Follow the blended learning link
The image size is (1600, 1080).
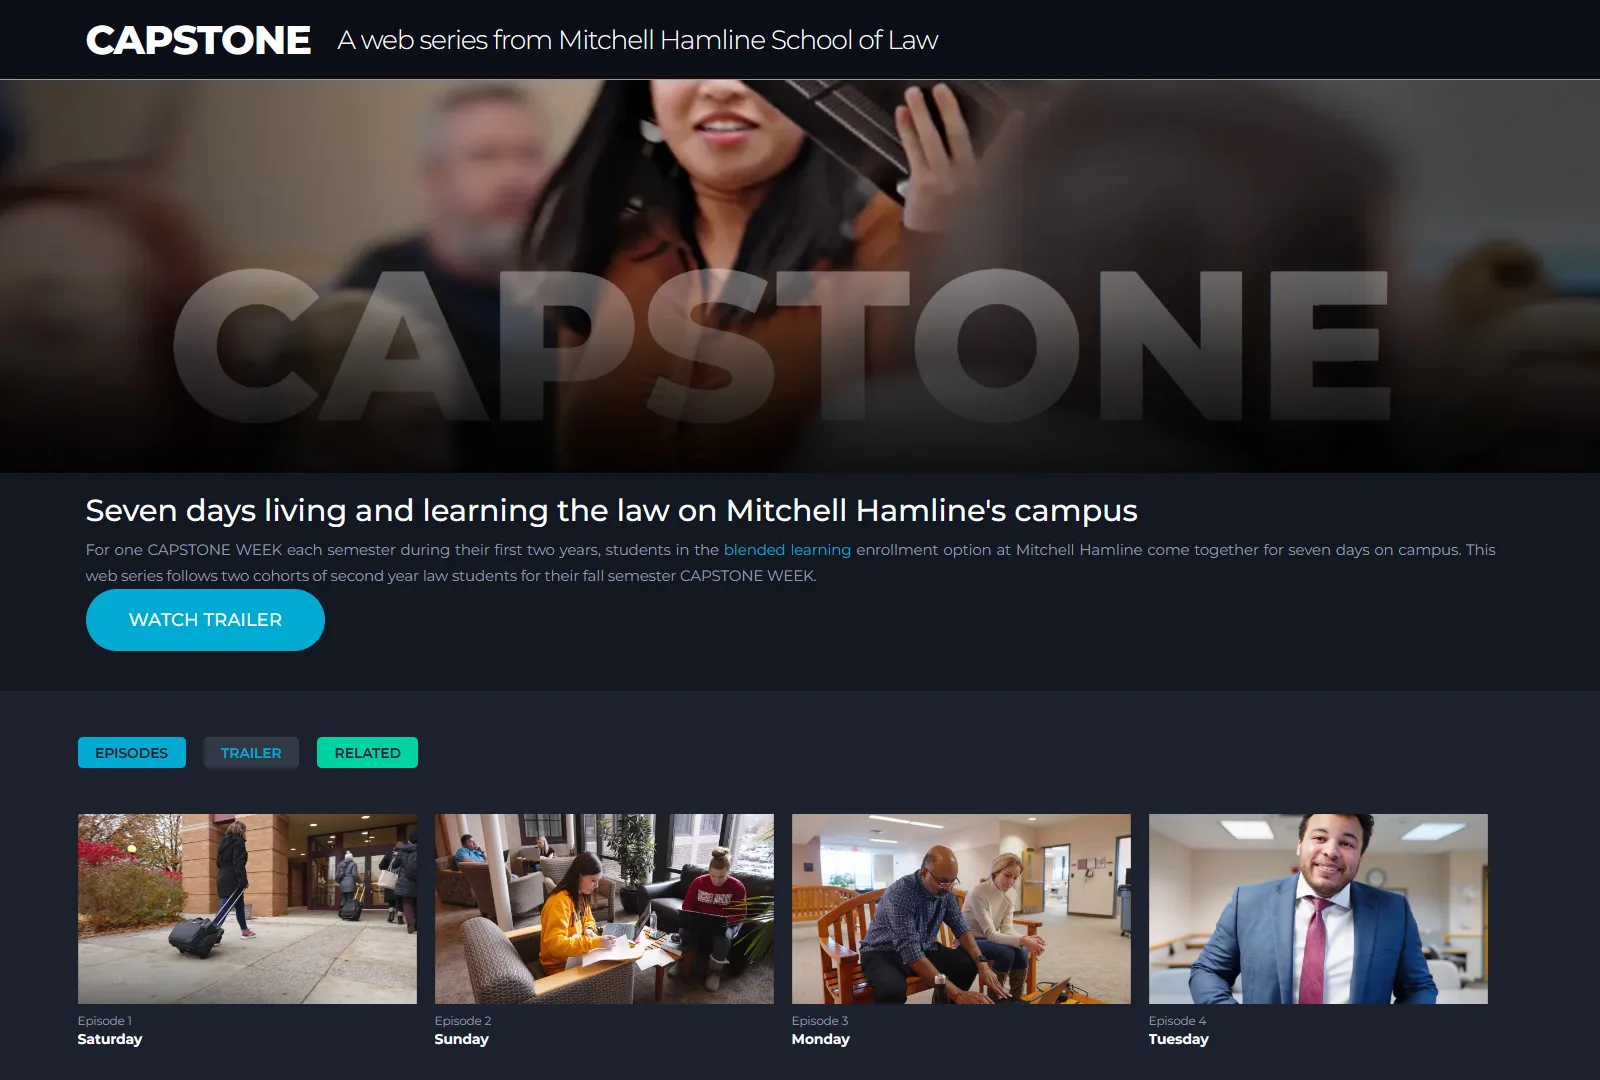pos(787,550)
